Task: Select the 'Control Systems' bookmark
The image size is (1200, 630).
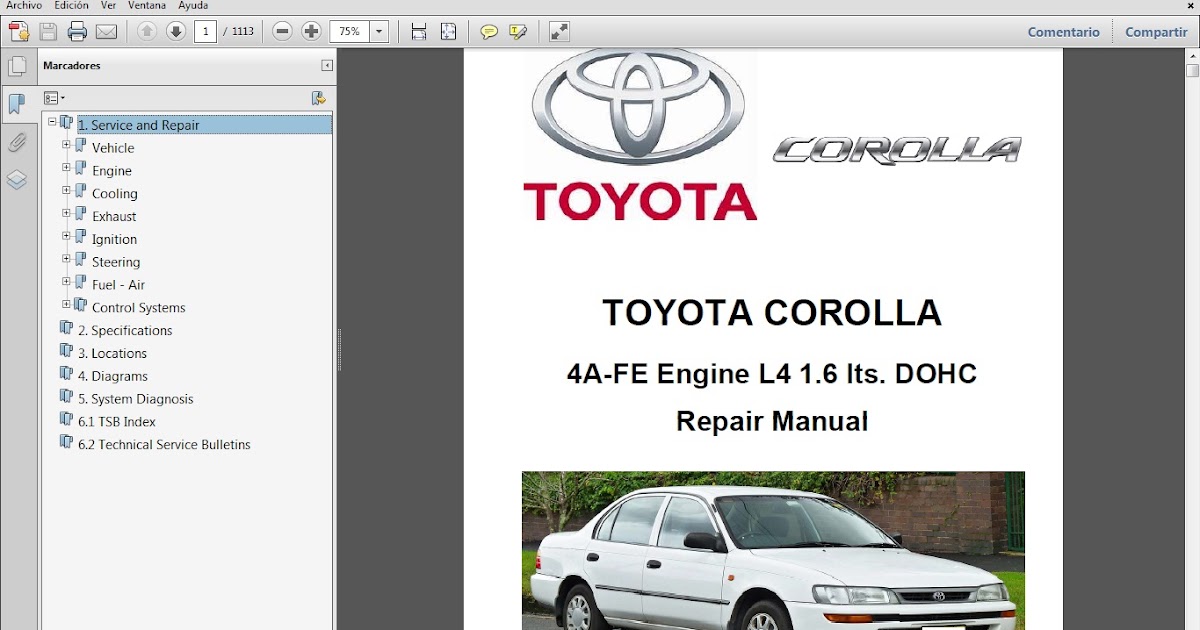Action: 139,308
